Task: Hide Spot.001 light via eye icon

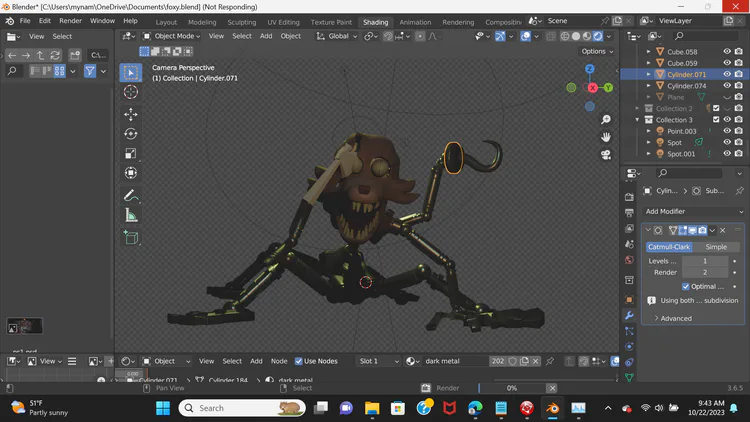Action: (x=727, y=154)
